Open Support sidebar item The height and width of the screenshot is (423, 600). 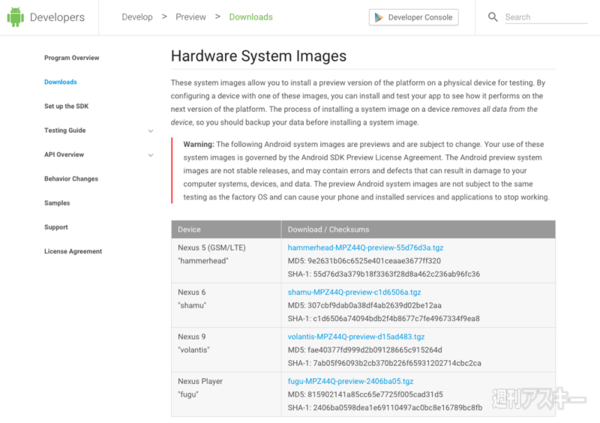click(x=56, y=227)
